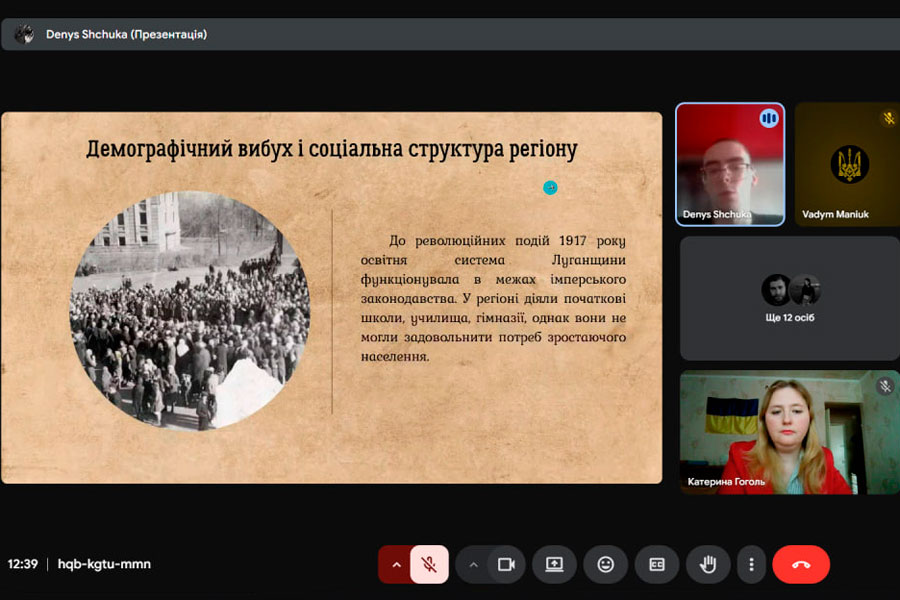Click the first small avatar in 'Ще 12 осіб' tile

click(x=776, y=289)
